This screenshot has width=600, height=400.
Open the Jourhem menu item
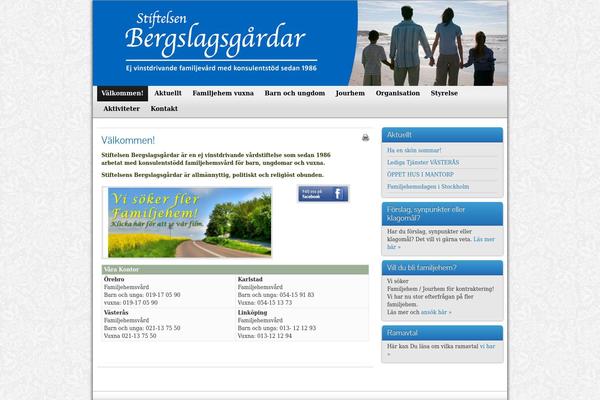(350, 93)
